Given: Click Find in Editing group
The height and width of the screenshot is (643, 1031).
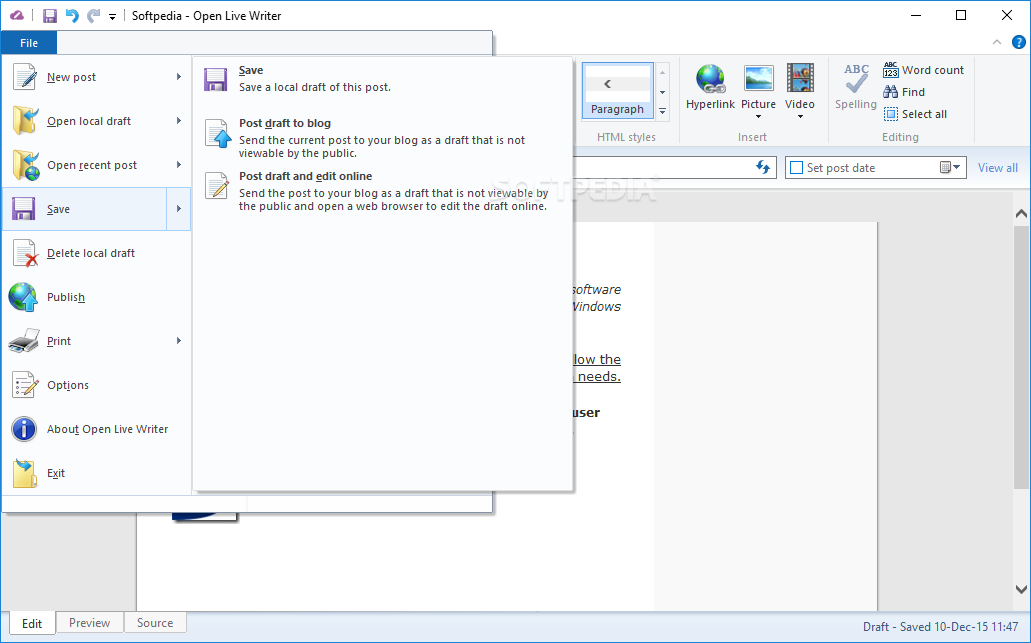Looking at the screenshot, I should (x=904, y=92).
